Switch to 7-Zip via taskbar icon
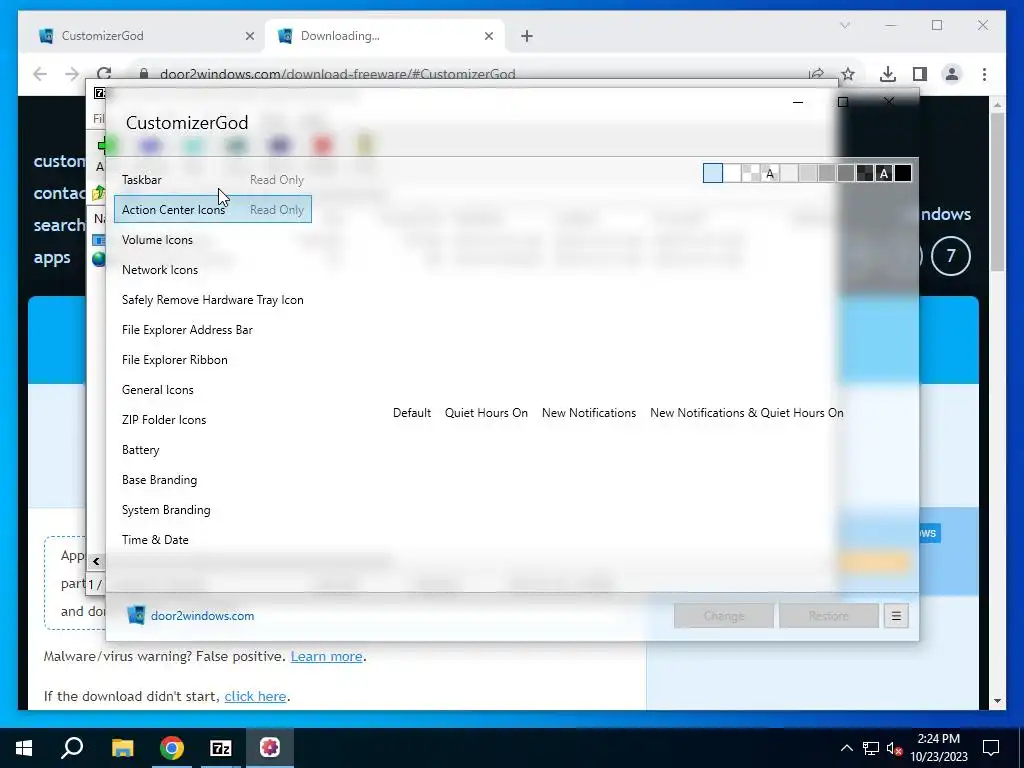Image resolution: width=1024 pixels, height=768 pixels. tap(221, 748)
